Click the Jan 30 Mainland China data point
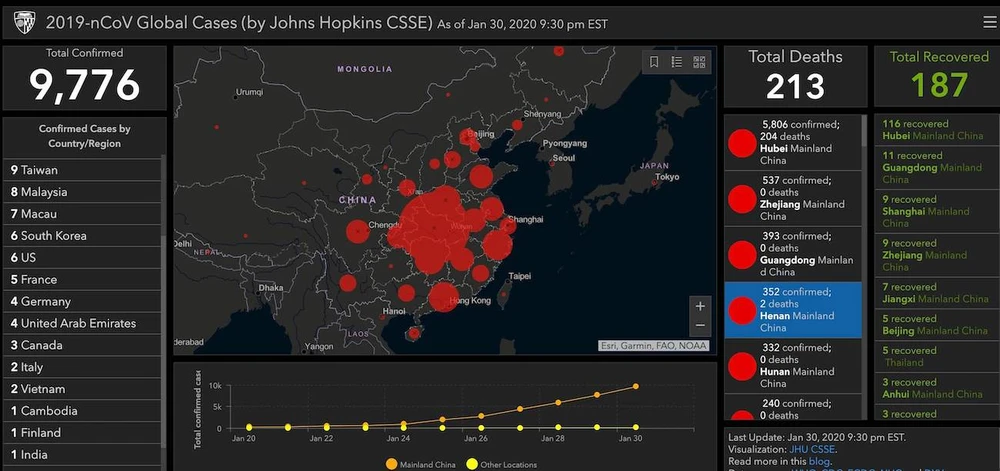This screenshot has width=1000, height=471. tap(635, 386)
